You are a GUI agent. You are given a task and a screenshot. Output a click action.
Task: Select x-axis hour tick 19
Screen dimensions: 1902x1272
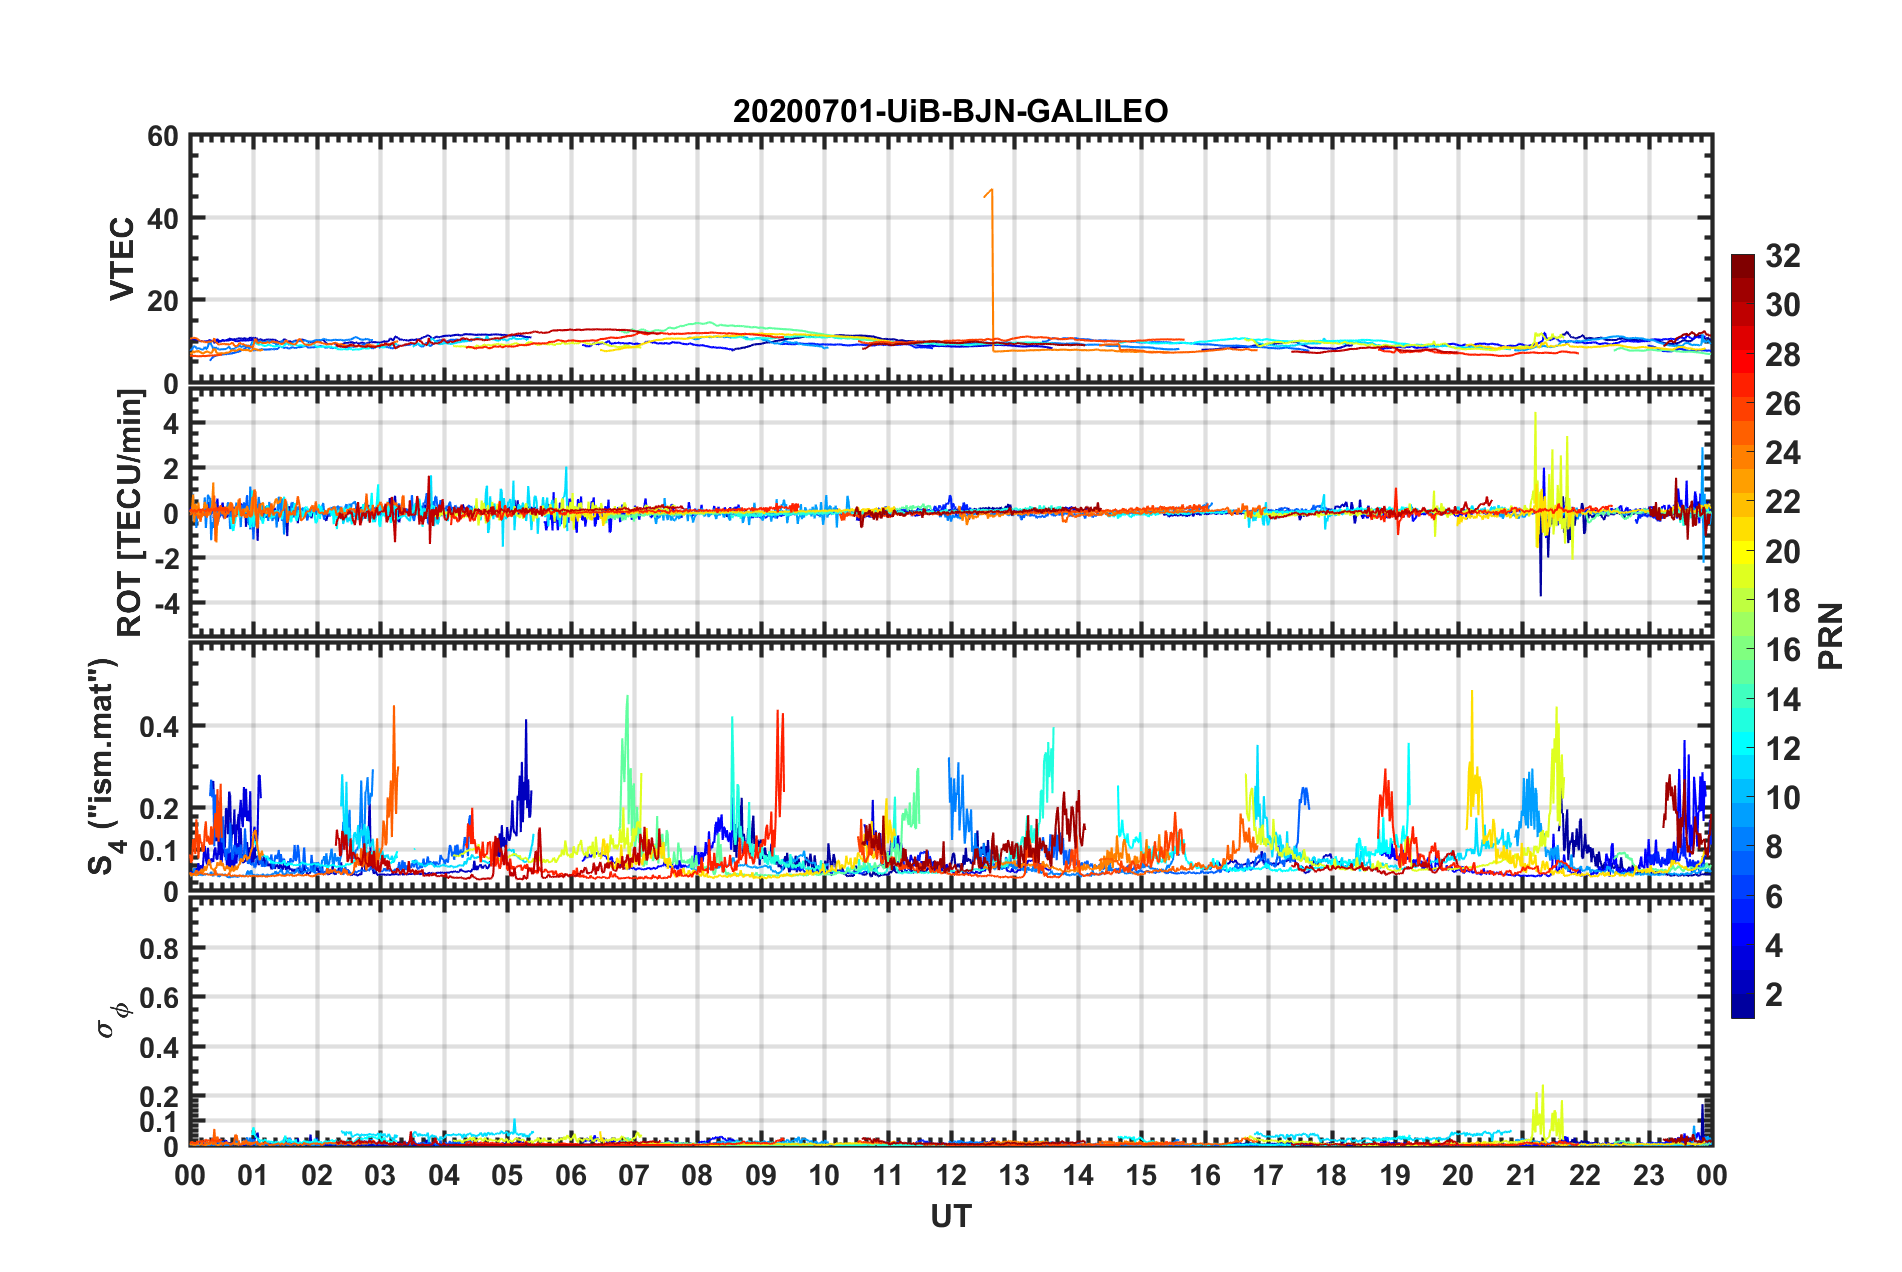[x=1395, y=1176]
